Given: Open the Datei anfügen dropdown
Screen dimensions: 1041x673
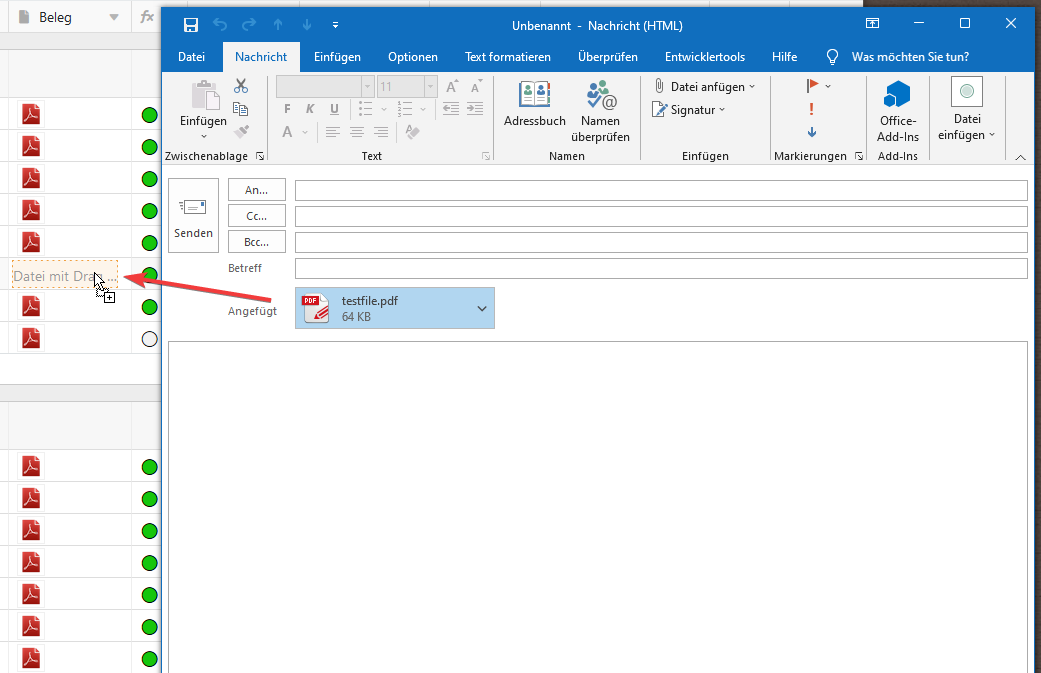Looking at the screenshot, I should click(704, 86).
